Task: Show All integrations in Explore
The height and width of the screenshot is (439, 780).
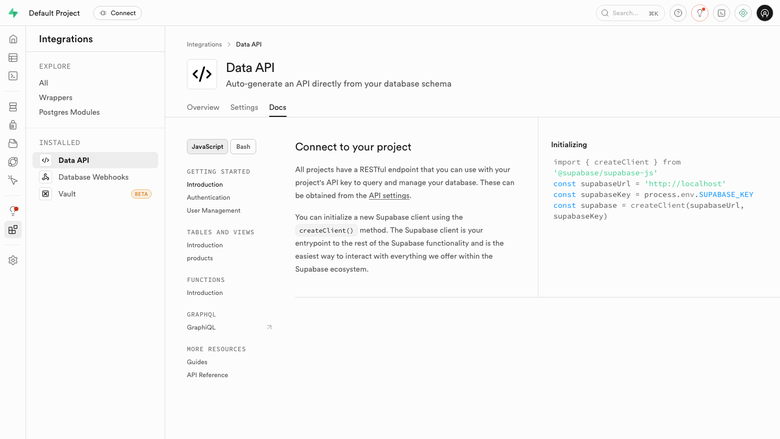Action: 44,83
